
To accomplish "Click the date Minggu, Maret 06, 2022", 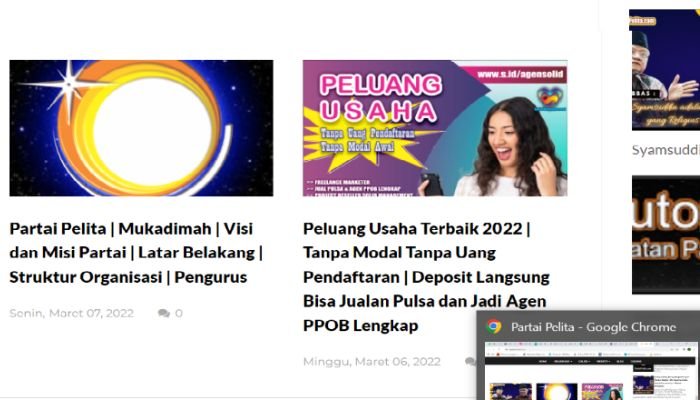I will pyautogui.click(x=372, y=362).
